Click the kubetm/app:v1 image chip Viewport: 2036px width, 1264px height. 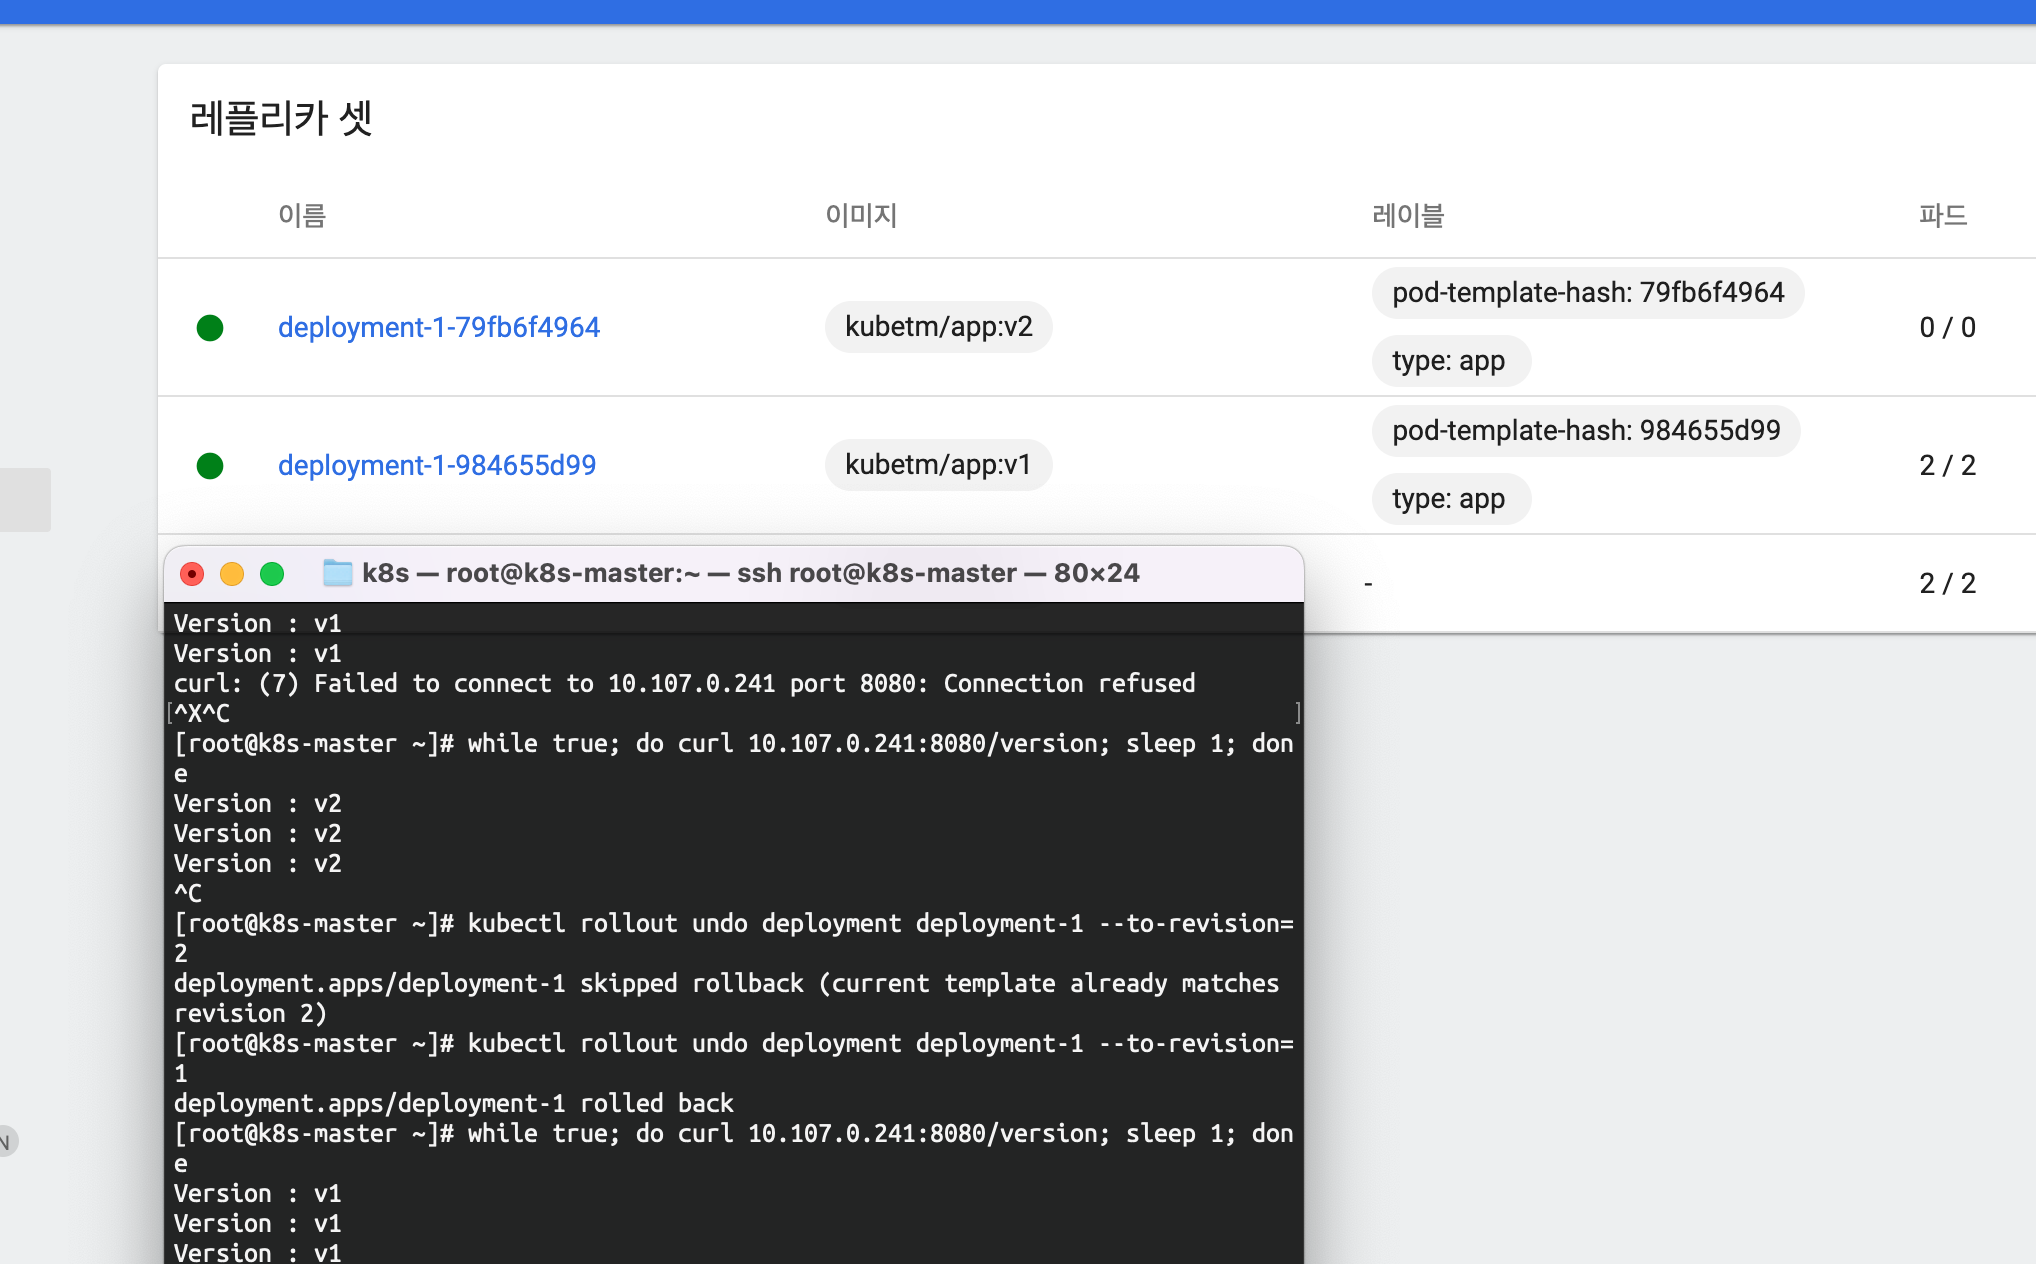[x=937, y=465]
